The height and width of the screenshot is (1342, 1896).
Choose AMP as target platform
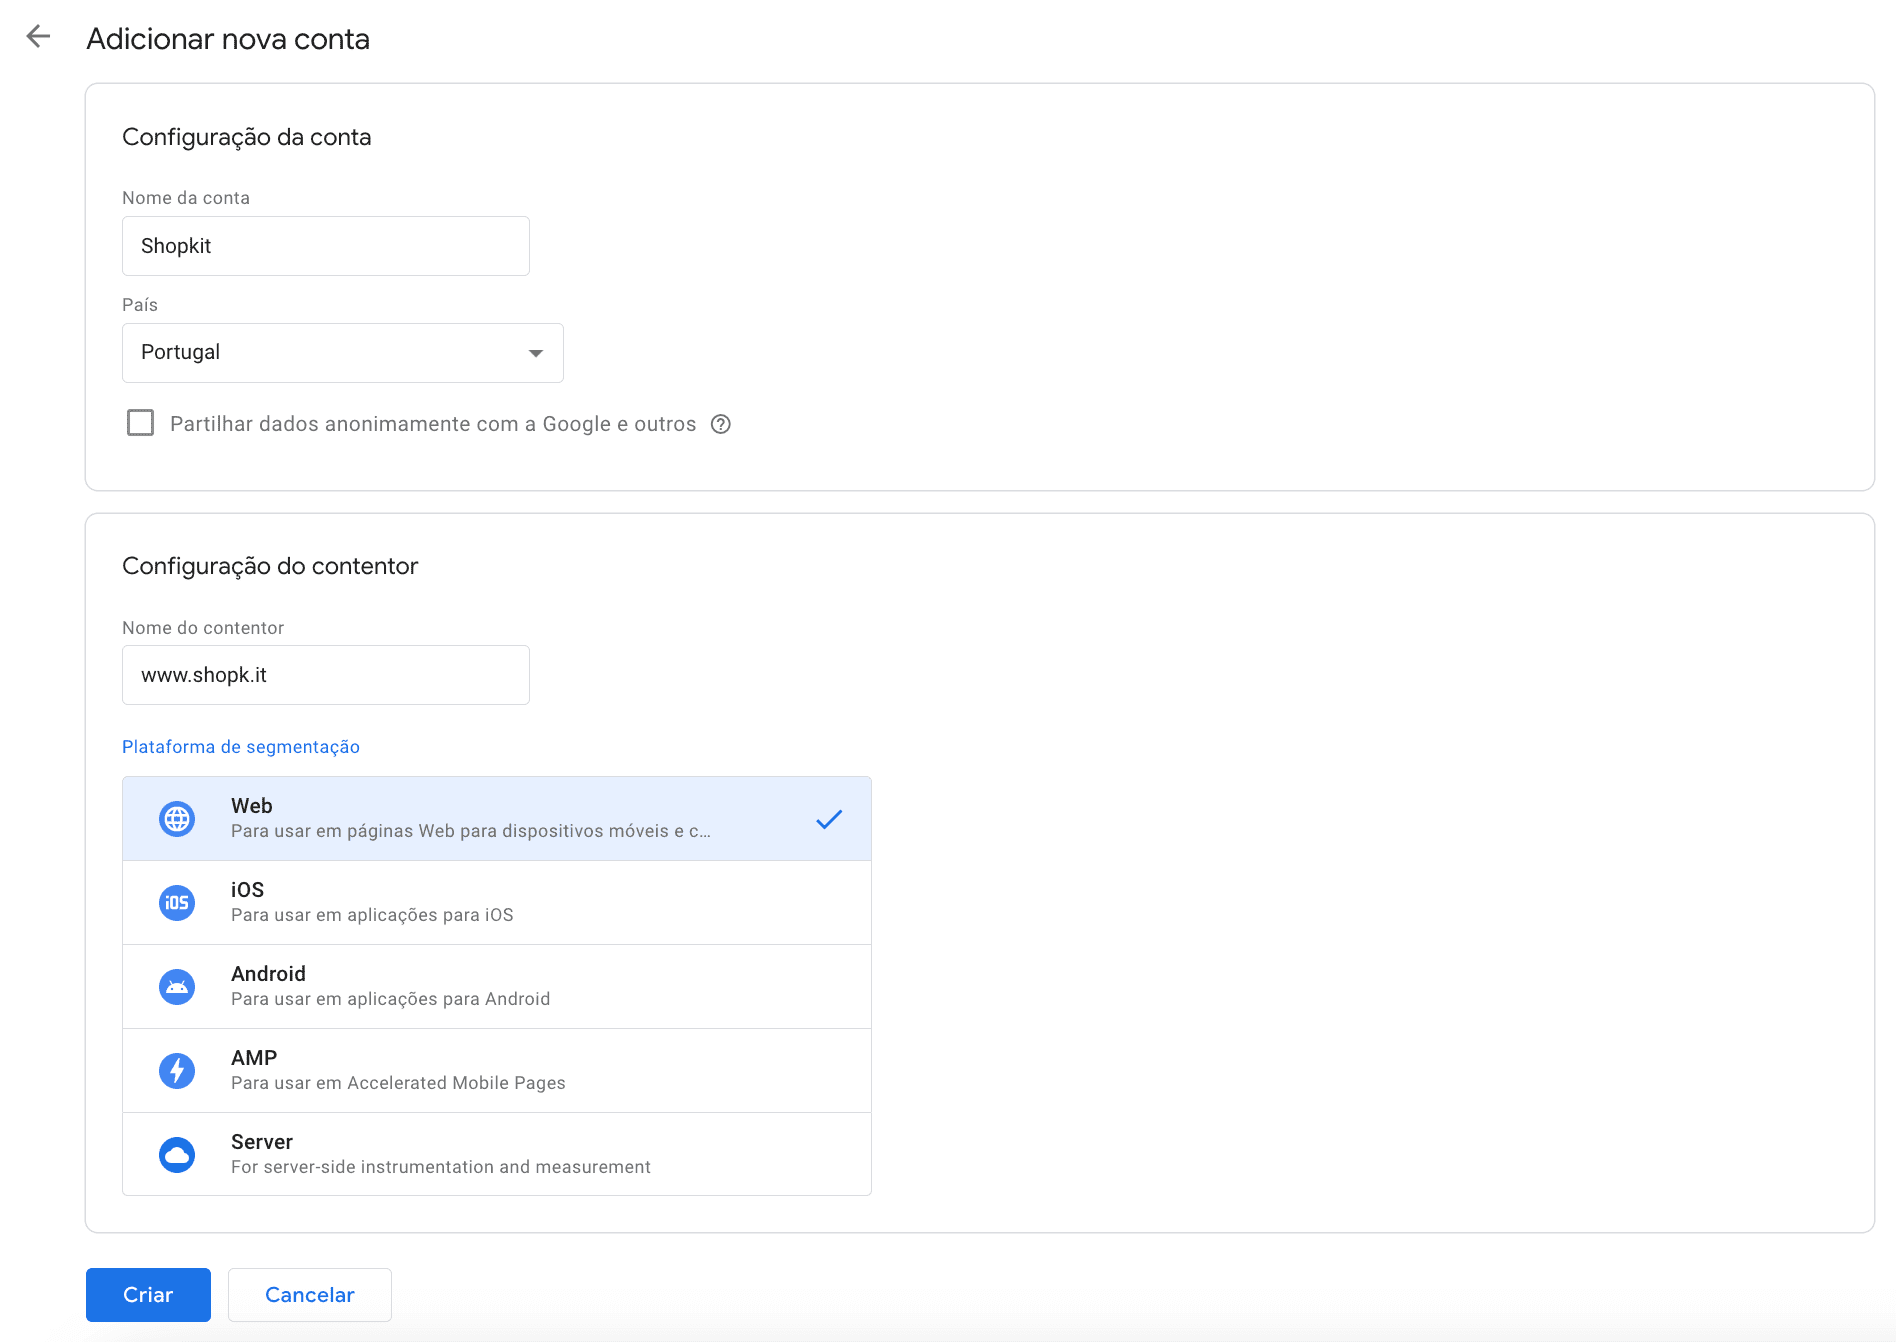point(496,1071)
